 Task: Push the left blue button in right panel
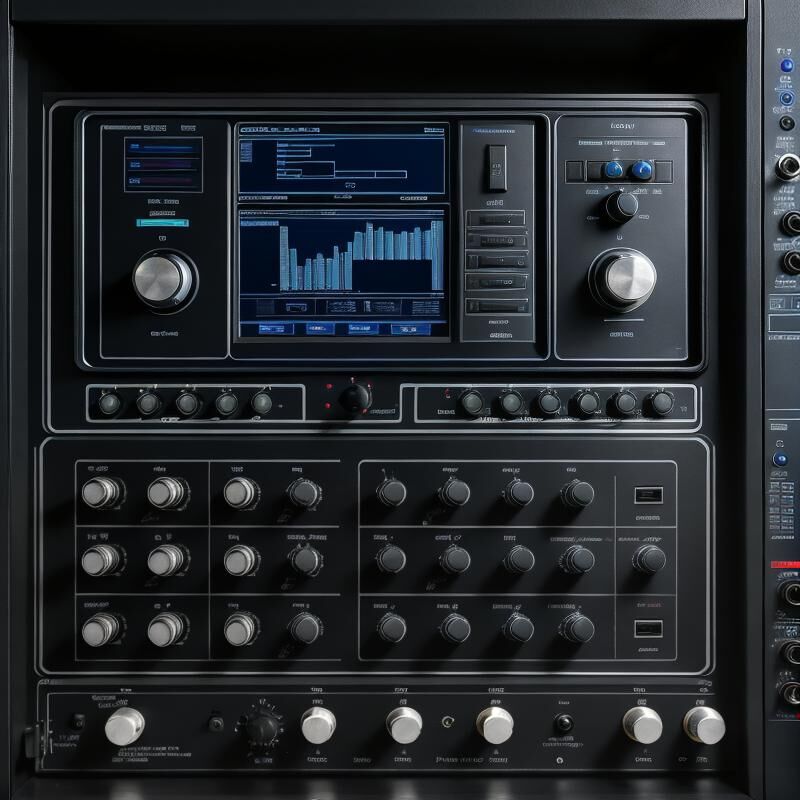click(613, 169)
